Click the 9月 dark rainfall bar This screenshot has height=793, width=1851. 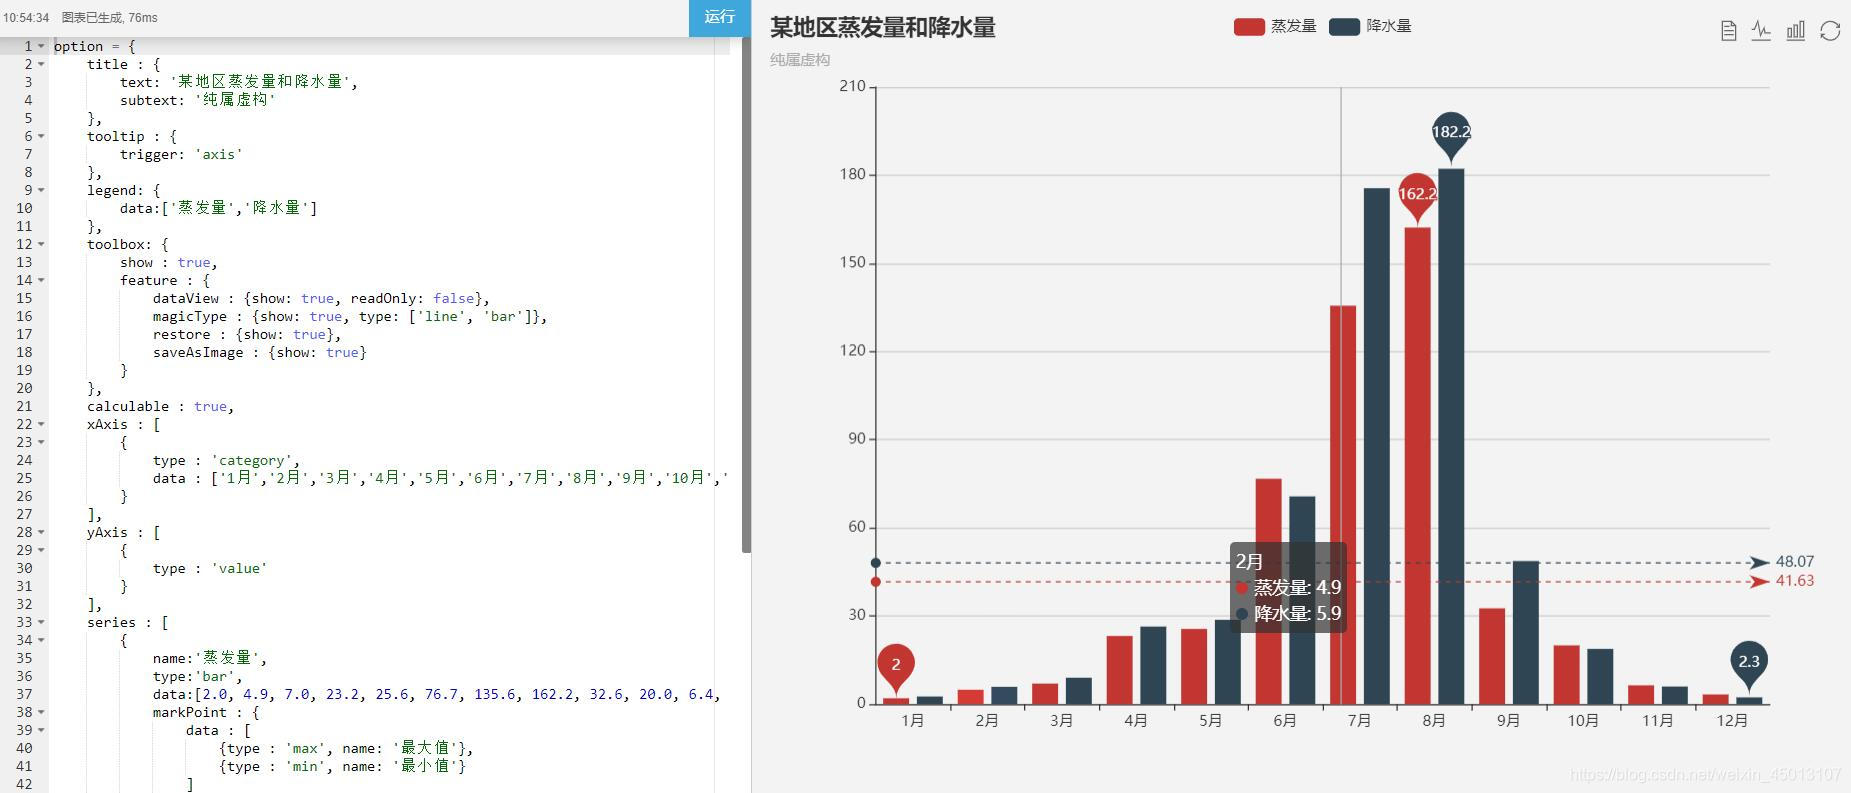coord(1525,632)
